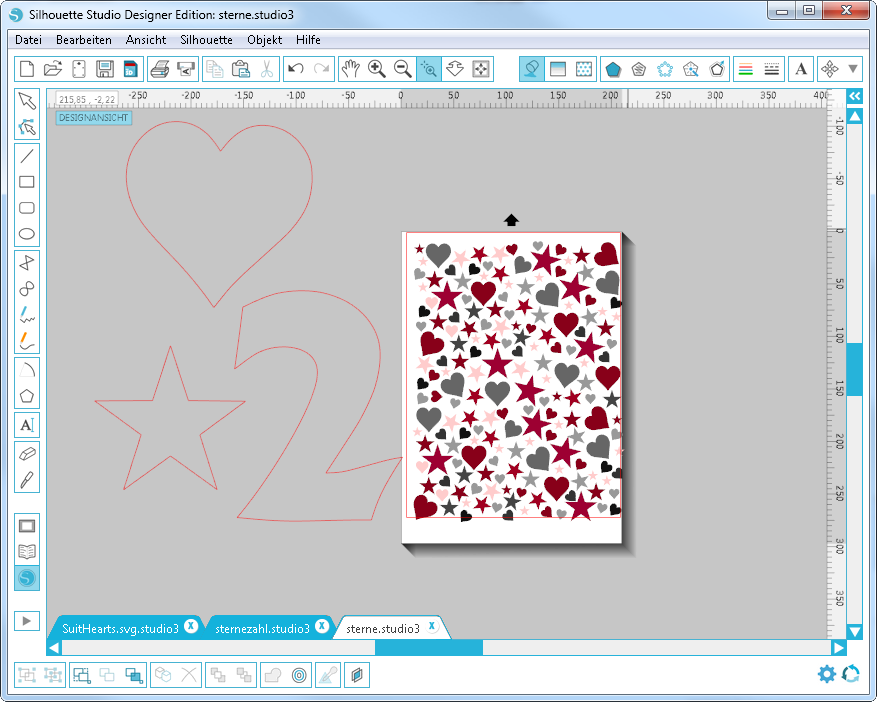Select the eraser tool
The image size is (877, 702).
coord(27,452)
